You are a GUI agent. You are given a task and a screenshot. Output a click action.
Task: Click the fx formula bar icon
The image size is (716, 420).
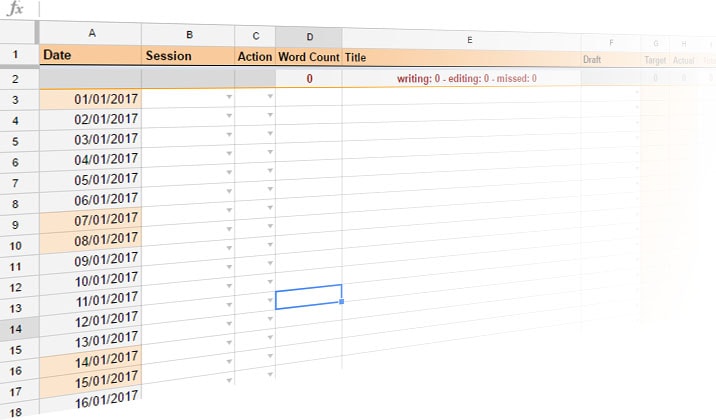tap(15, 8)
